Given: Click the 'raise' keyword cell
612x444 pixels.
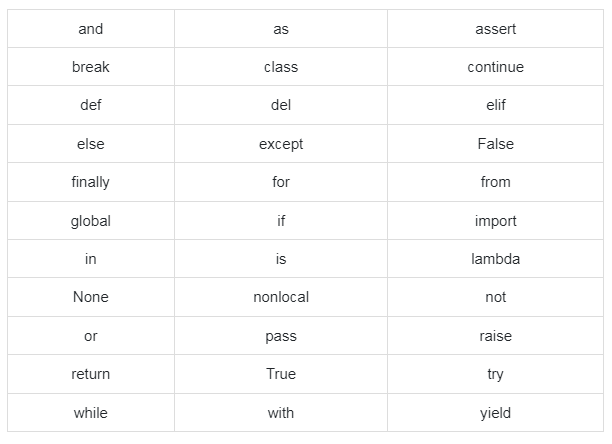Looking at the screenshot, I should point(495,336).
